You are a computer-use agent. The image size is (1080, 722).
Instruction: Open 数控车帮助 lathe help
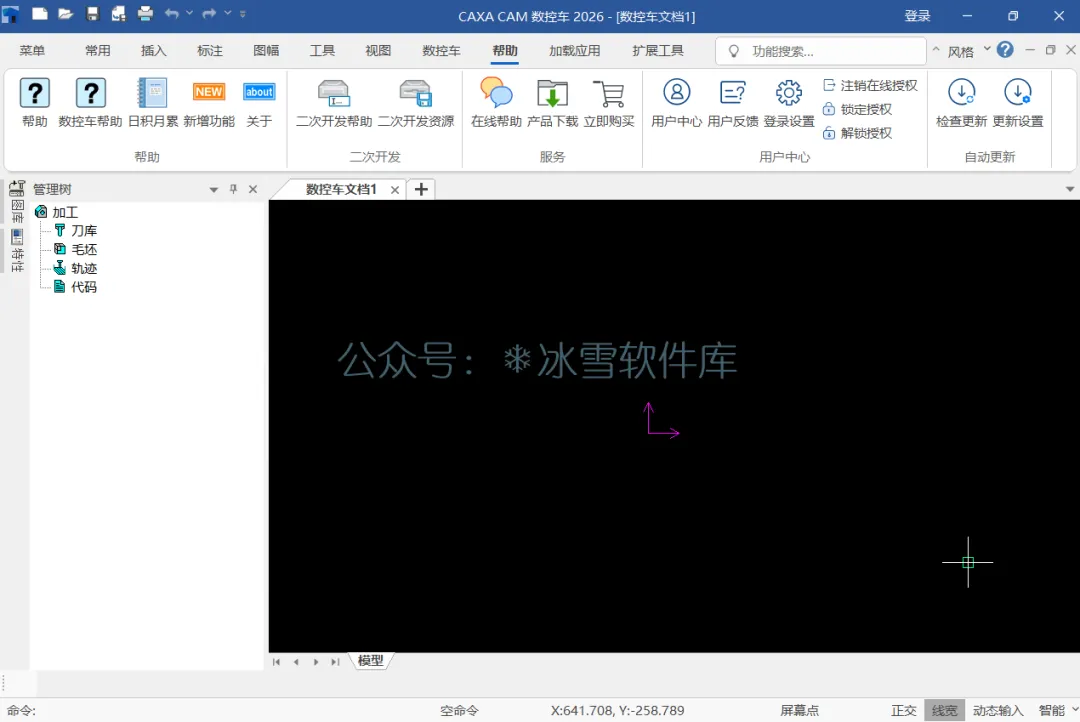pyautogui.click(x=90, y=103)
